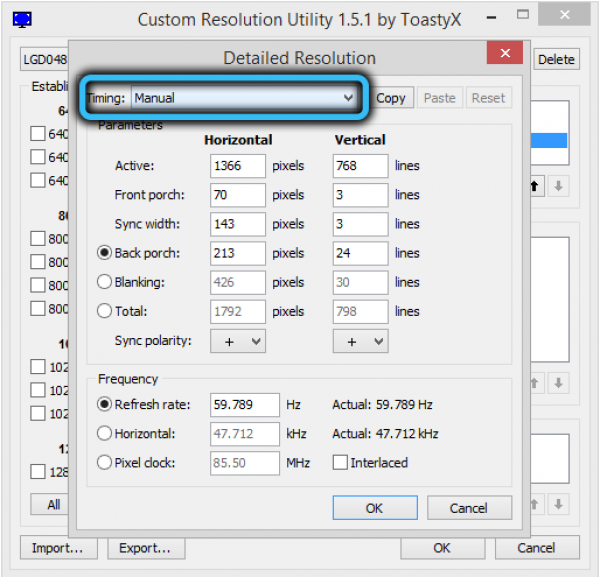Click the 'Frequency' group label
Screen dimensions: 600x577
pos(128,379)
